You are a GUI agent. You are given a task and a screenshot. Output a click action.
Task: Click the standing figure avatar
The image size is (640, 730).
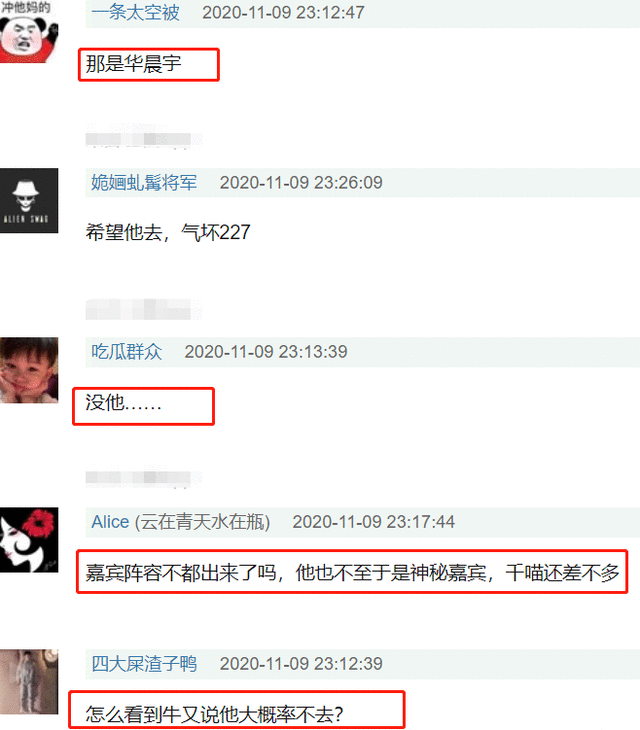[x=29, y=682]
